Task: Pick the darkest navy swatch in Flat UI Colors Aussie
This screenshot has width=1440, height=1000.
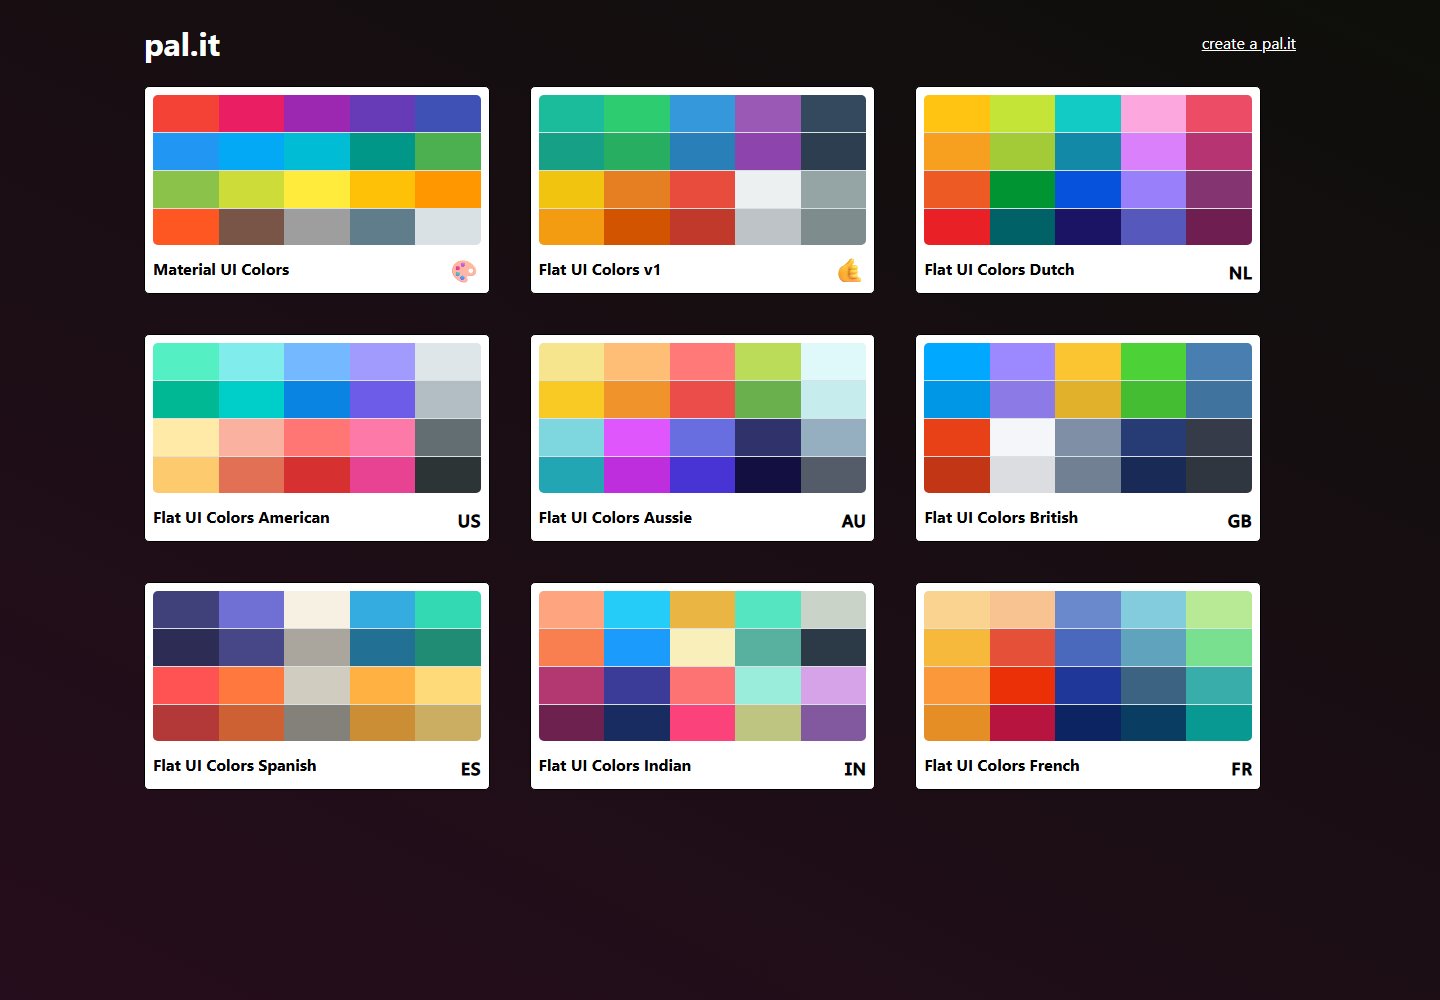Action: tap(768, 475)
